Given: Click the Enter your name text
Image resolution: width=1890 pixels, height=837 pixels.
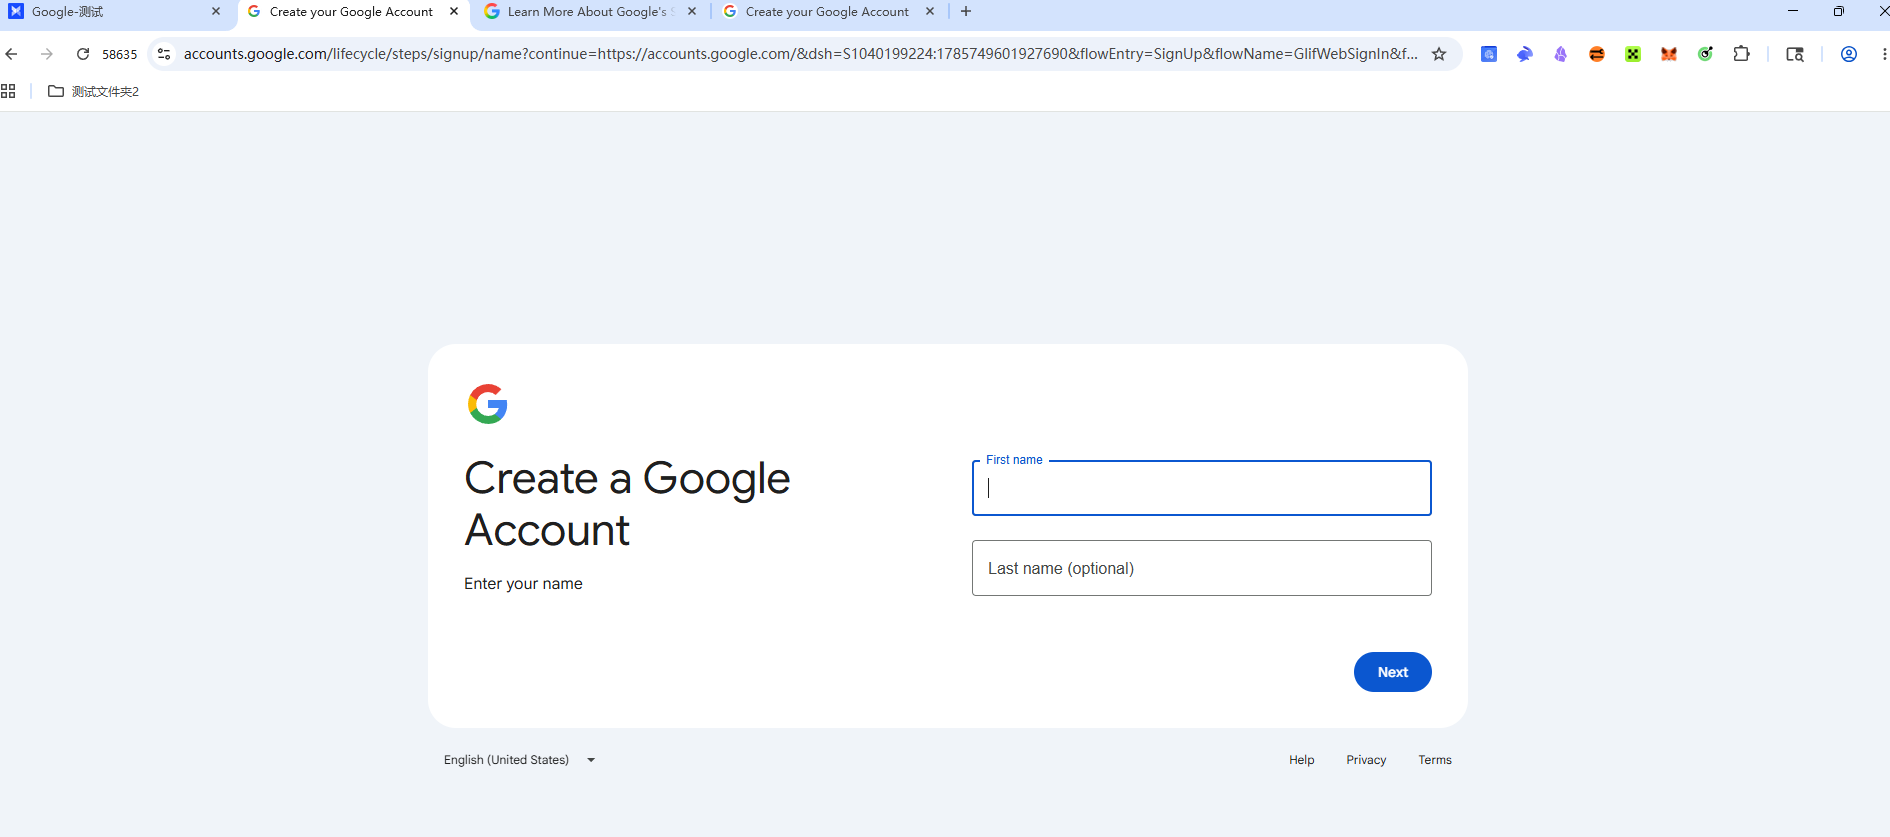Looking at the screenshot, I should [x=523, y=584].
